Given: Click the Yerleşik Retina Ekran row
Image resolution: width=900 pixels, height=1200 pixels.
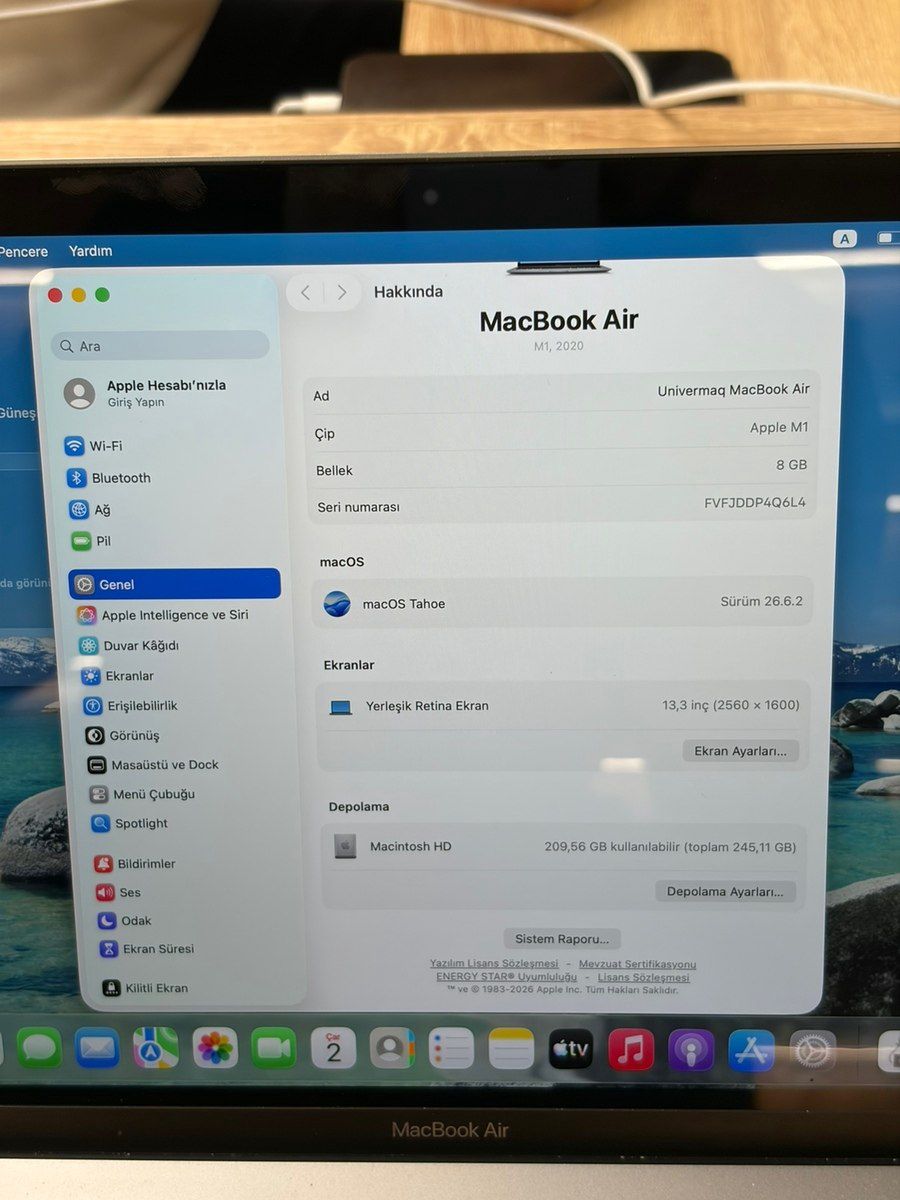Looking at the screenshot, I should coord(564,706).
